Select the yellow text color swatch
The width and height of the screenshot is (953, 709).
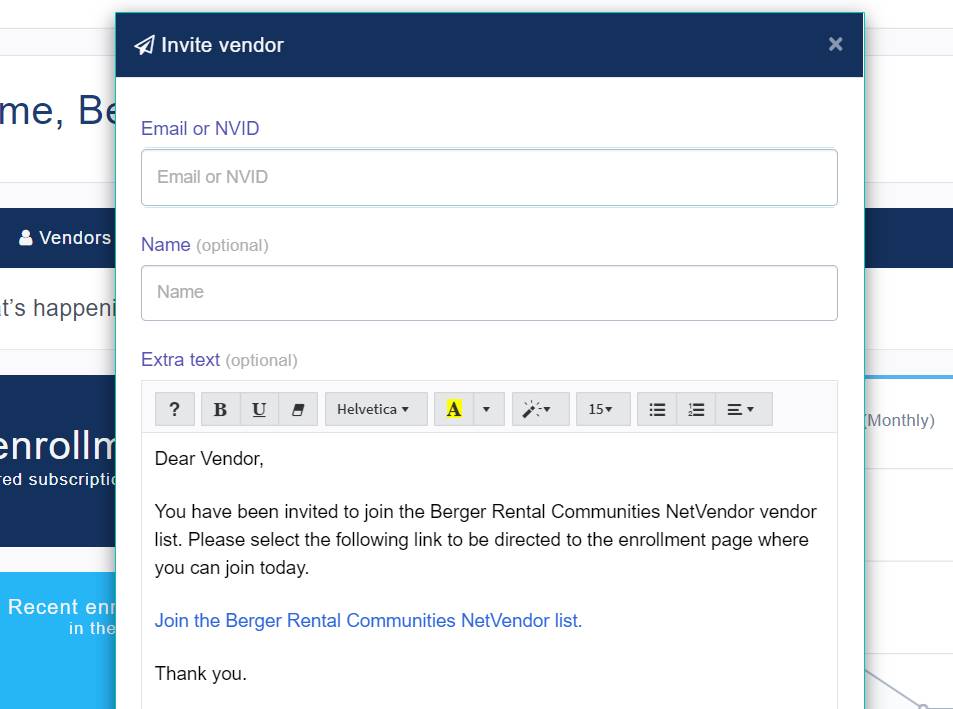pos(454,409)
